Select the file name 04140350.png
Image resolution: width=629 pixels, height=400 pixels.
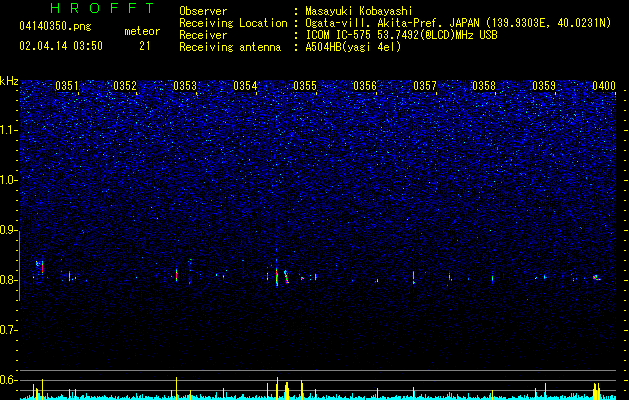(x=55, y=26)
